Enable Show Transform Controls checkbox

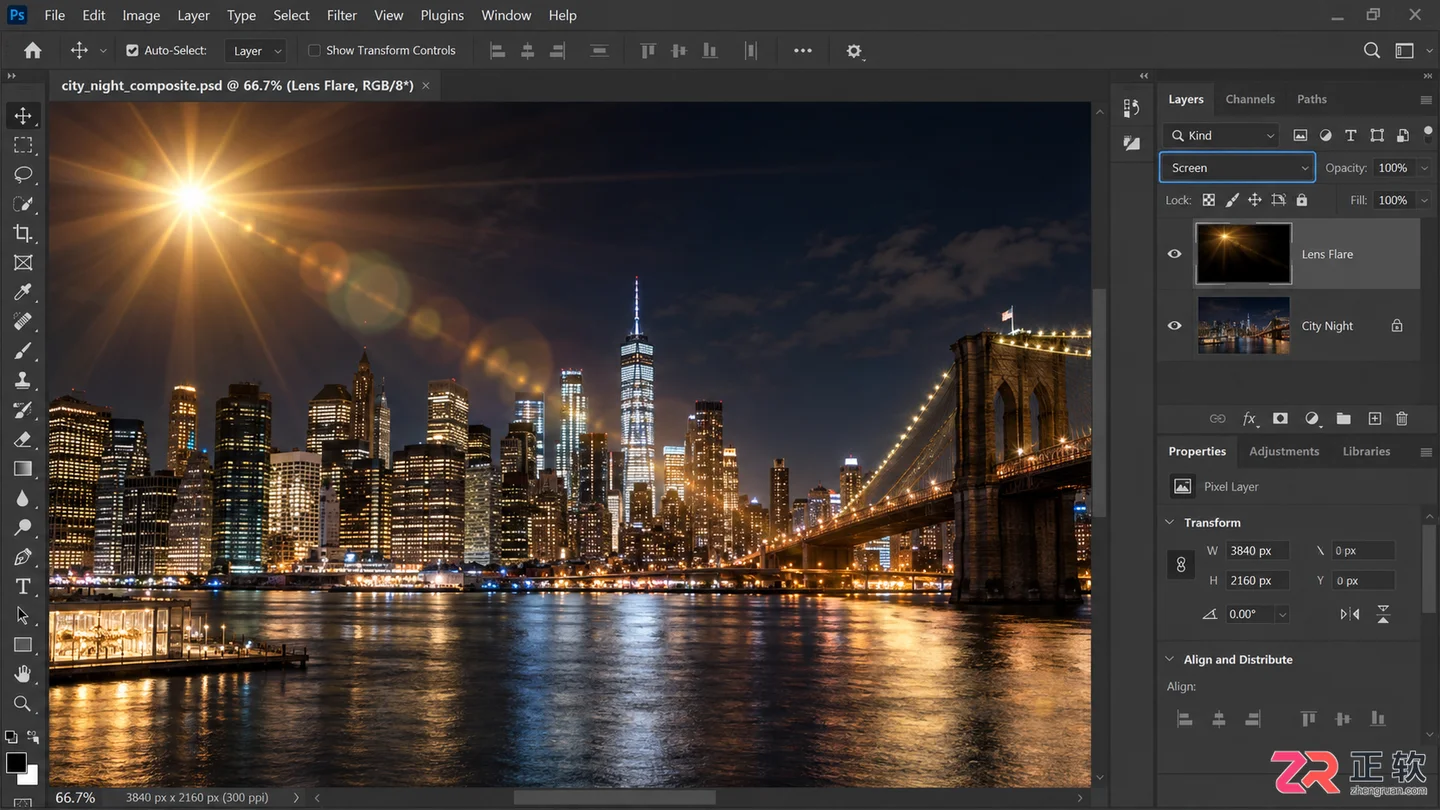(314, 50)
